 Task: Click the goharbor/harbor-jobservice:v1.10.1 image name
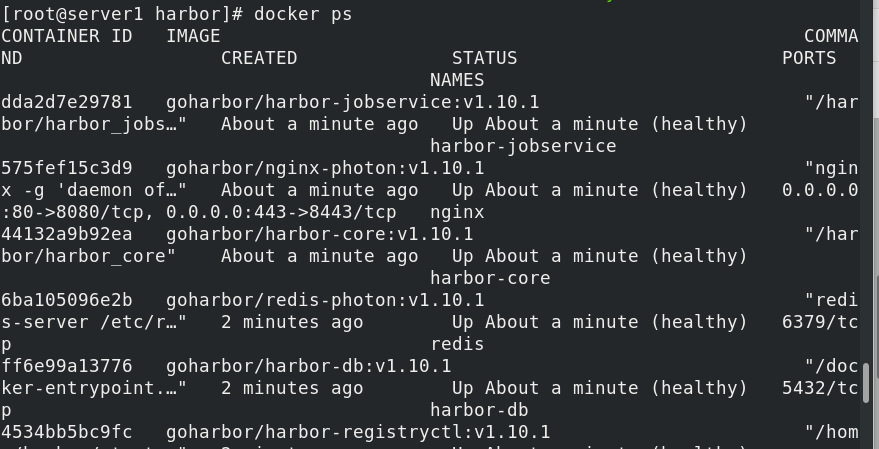(352, 102)
